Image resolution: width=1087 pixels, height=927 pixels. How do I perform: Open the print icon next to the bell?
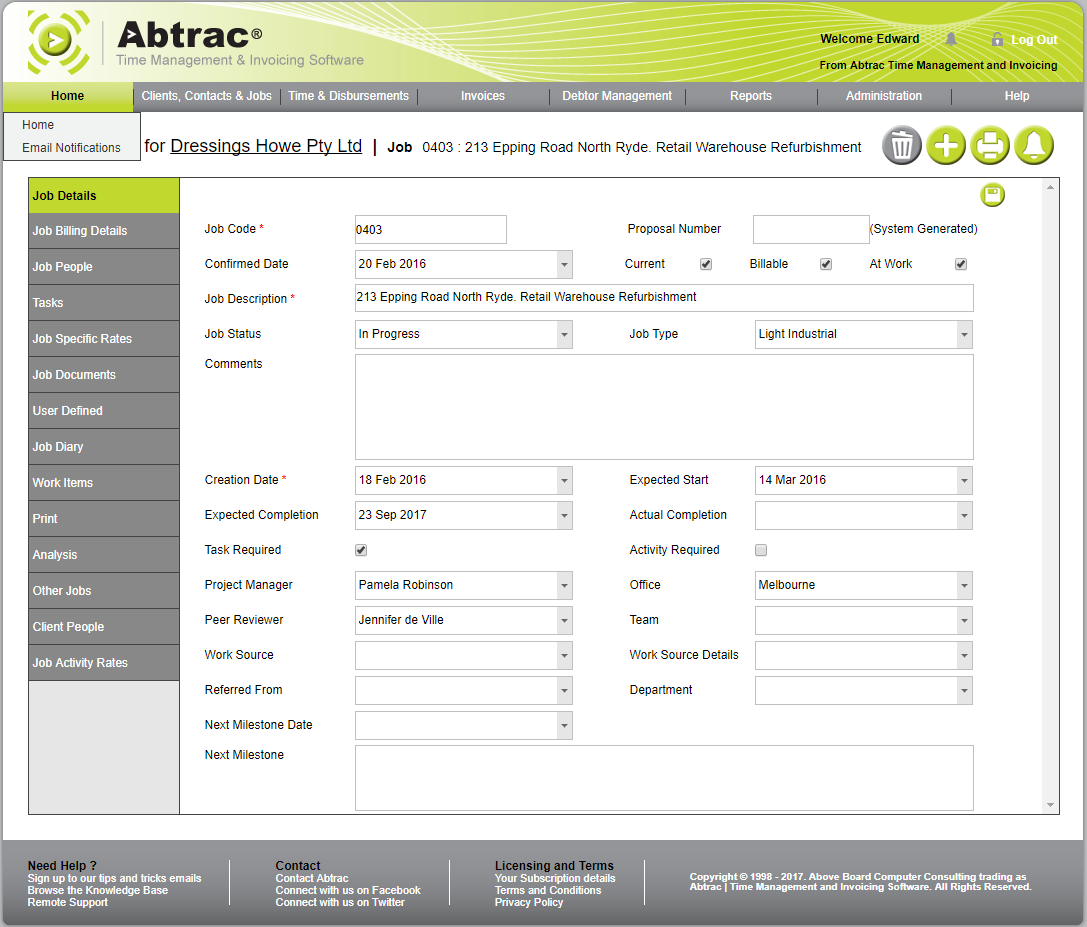pyautogui.click(x=990, y=145)
